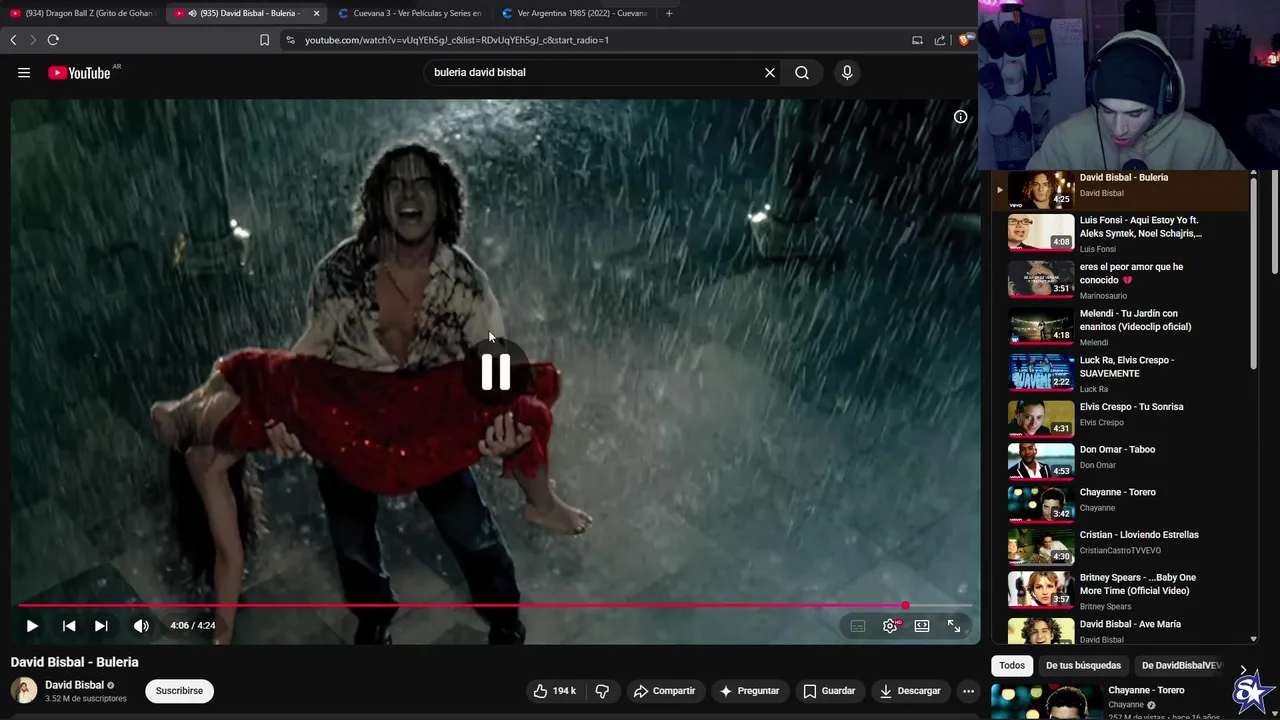Play Chayanne - Torero playlist item

click(x=1120, y=502)
